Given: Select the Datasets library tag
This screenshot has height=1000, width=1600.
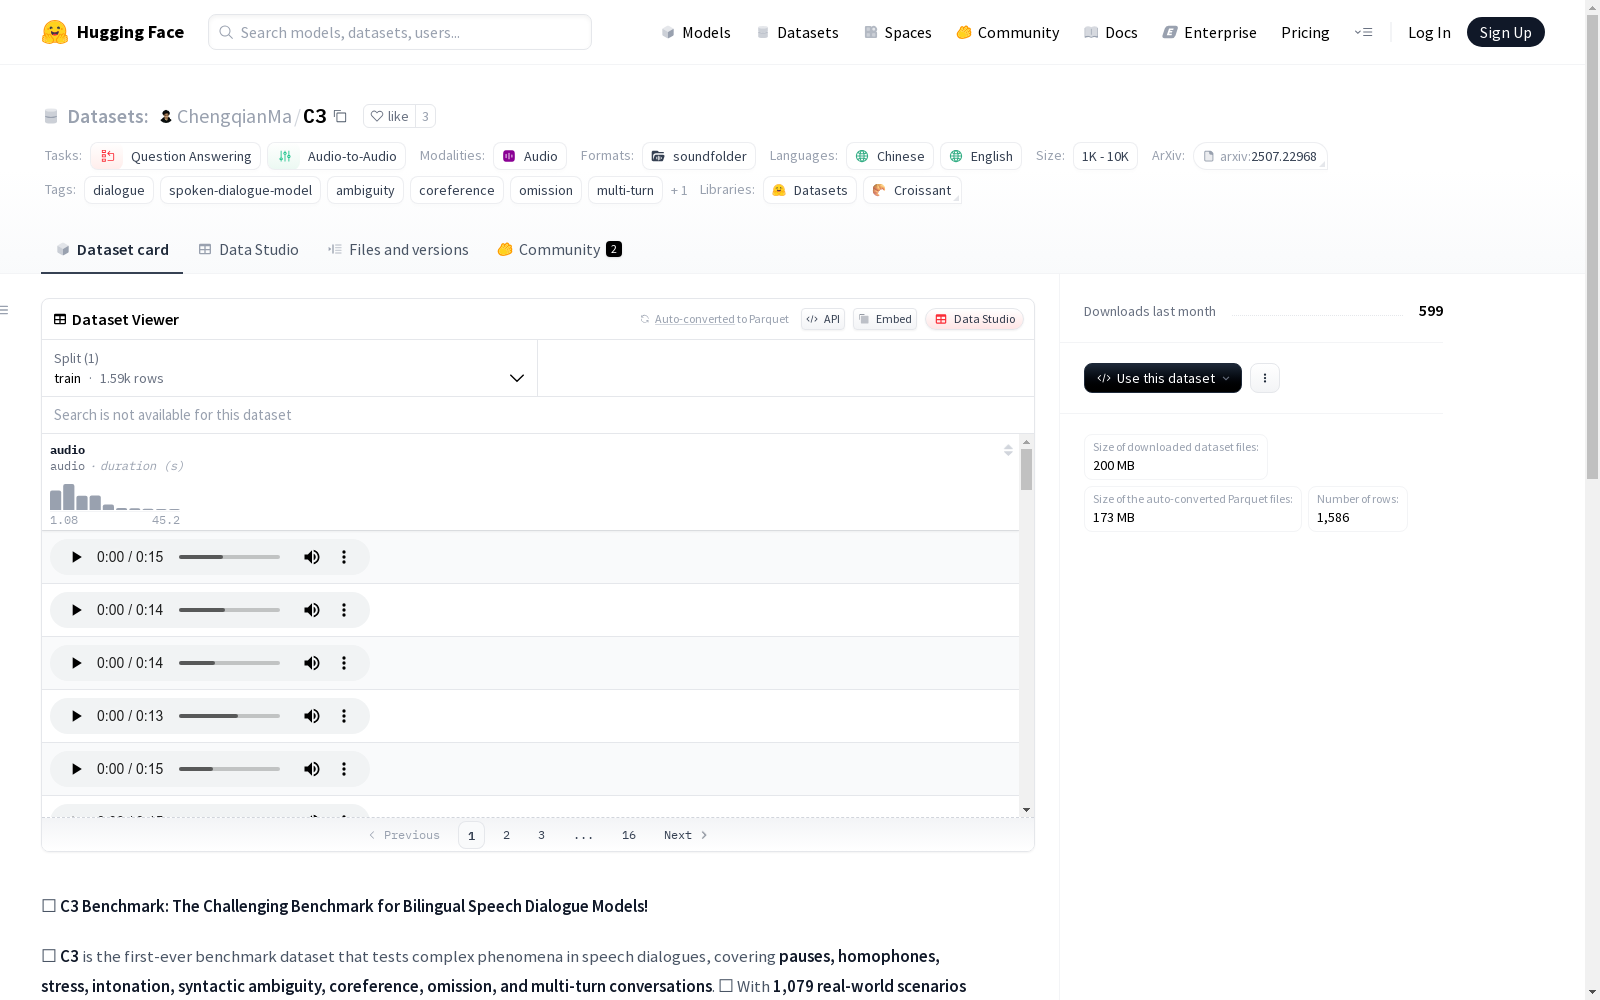Looking at the screenshot, I should (810, 190).
